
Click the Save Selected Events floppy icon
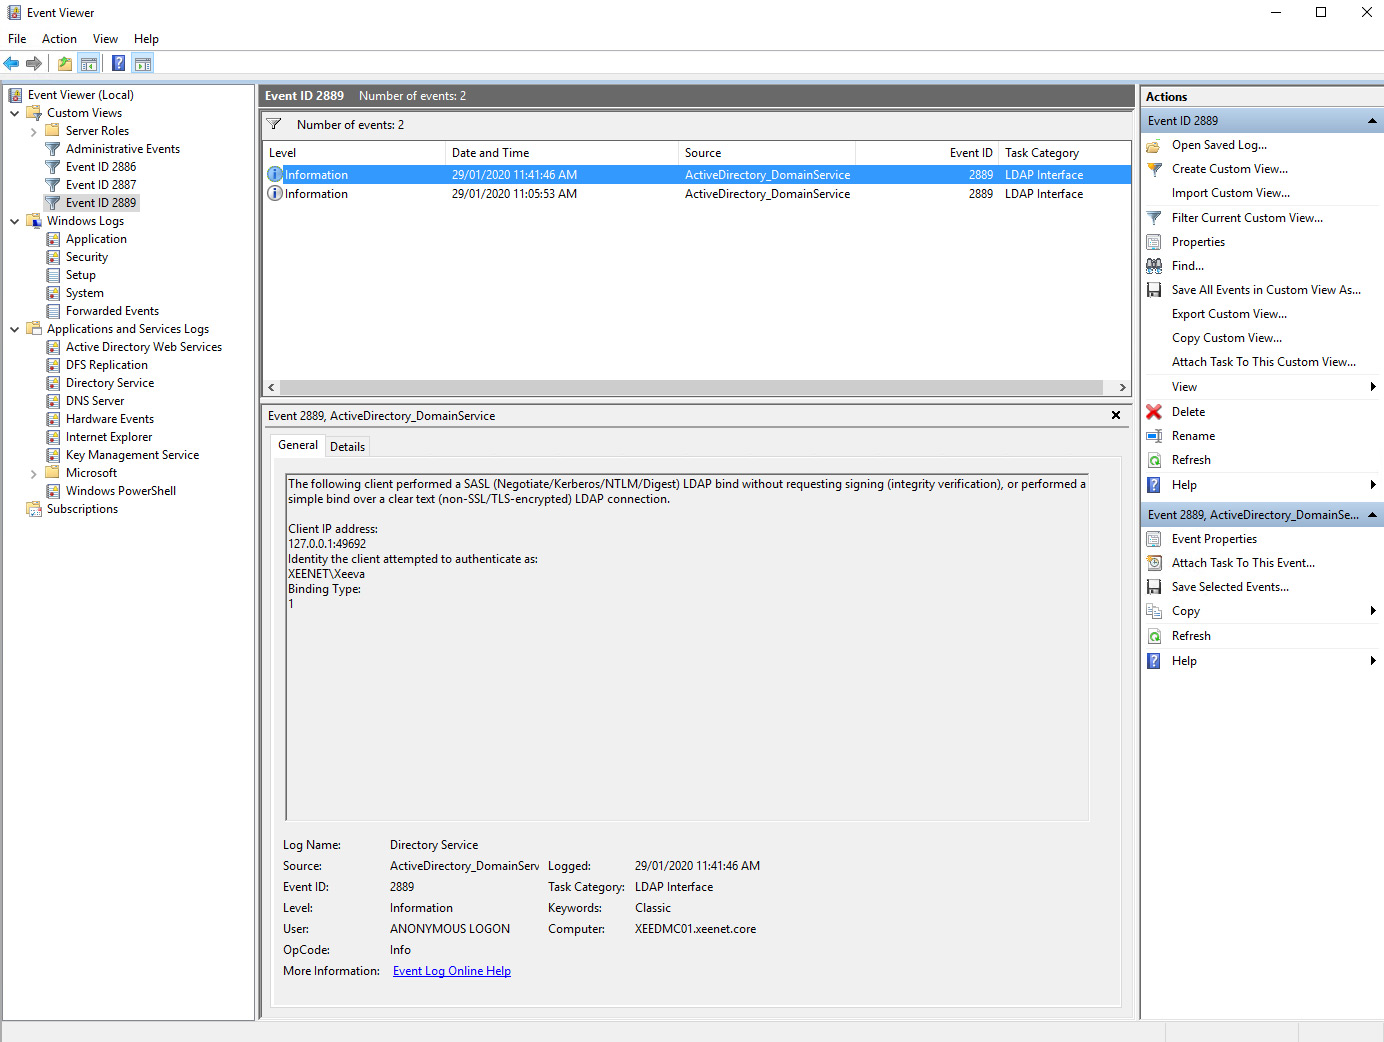click(1154, 587)
